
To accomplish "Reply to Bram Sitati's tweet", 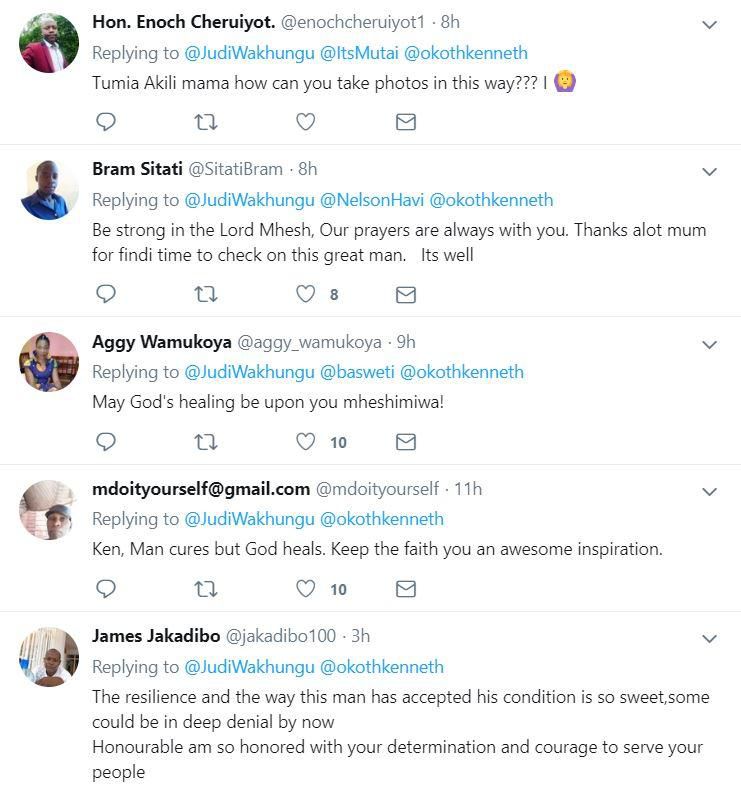I will [105, 294].
